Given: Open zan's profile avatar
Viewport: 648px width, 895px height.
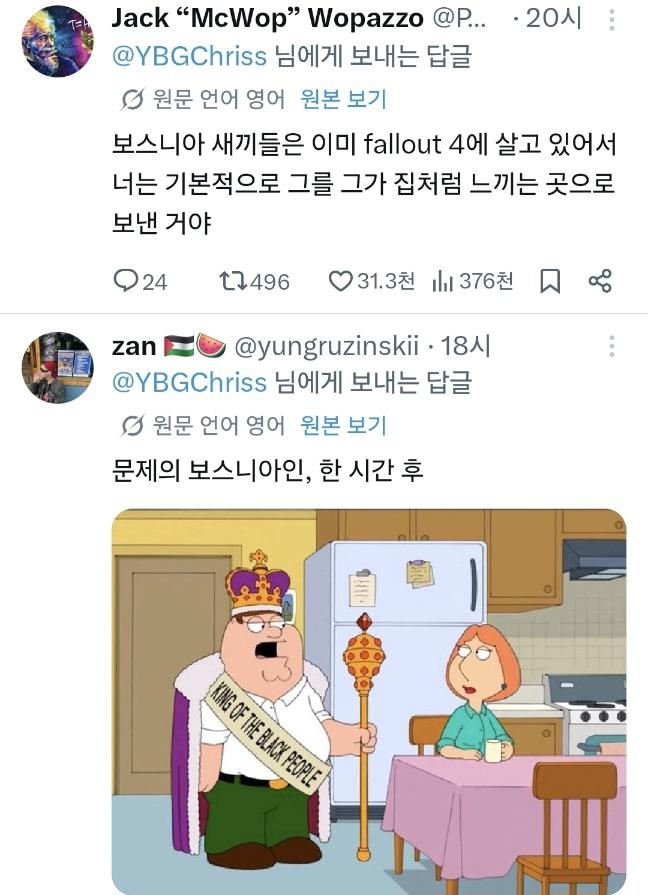Looking at the screenshot, I should click(x=58, y=368).
